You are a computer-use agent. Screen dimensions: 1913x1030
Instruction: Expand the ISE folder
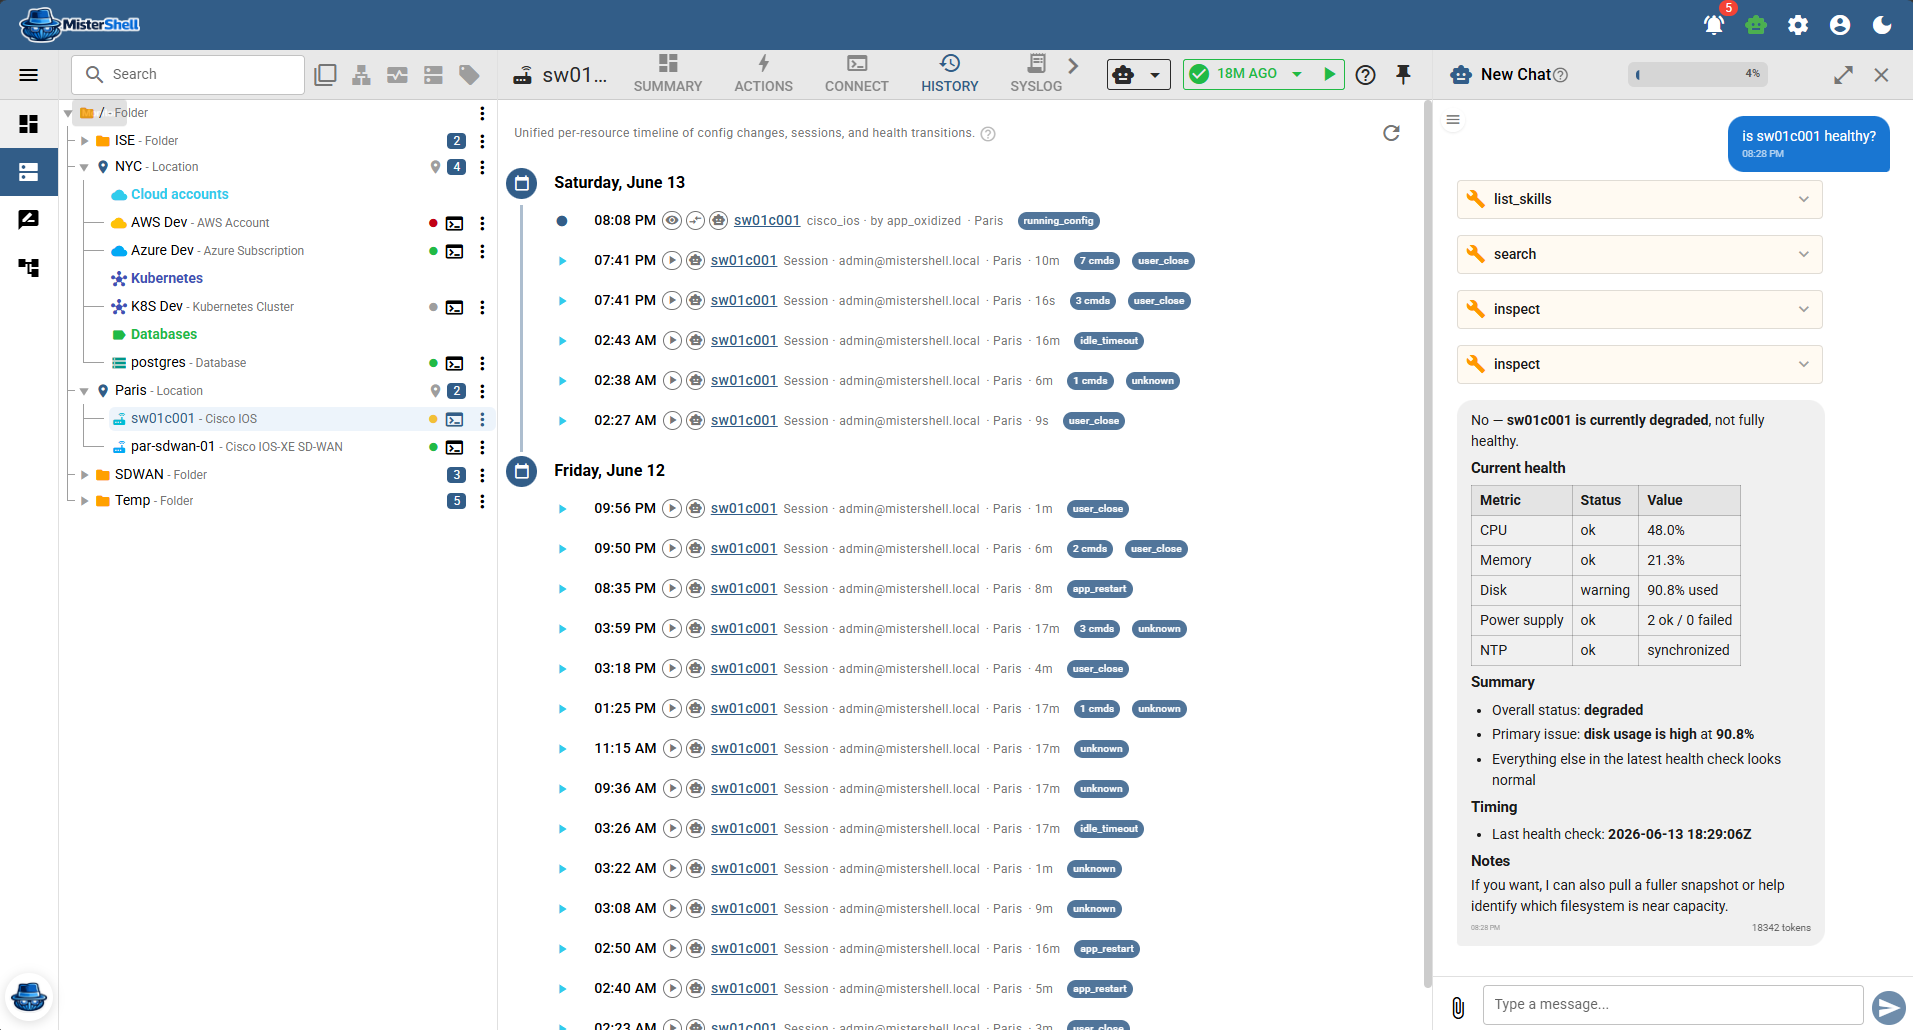click(x=84, y=141)
